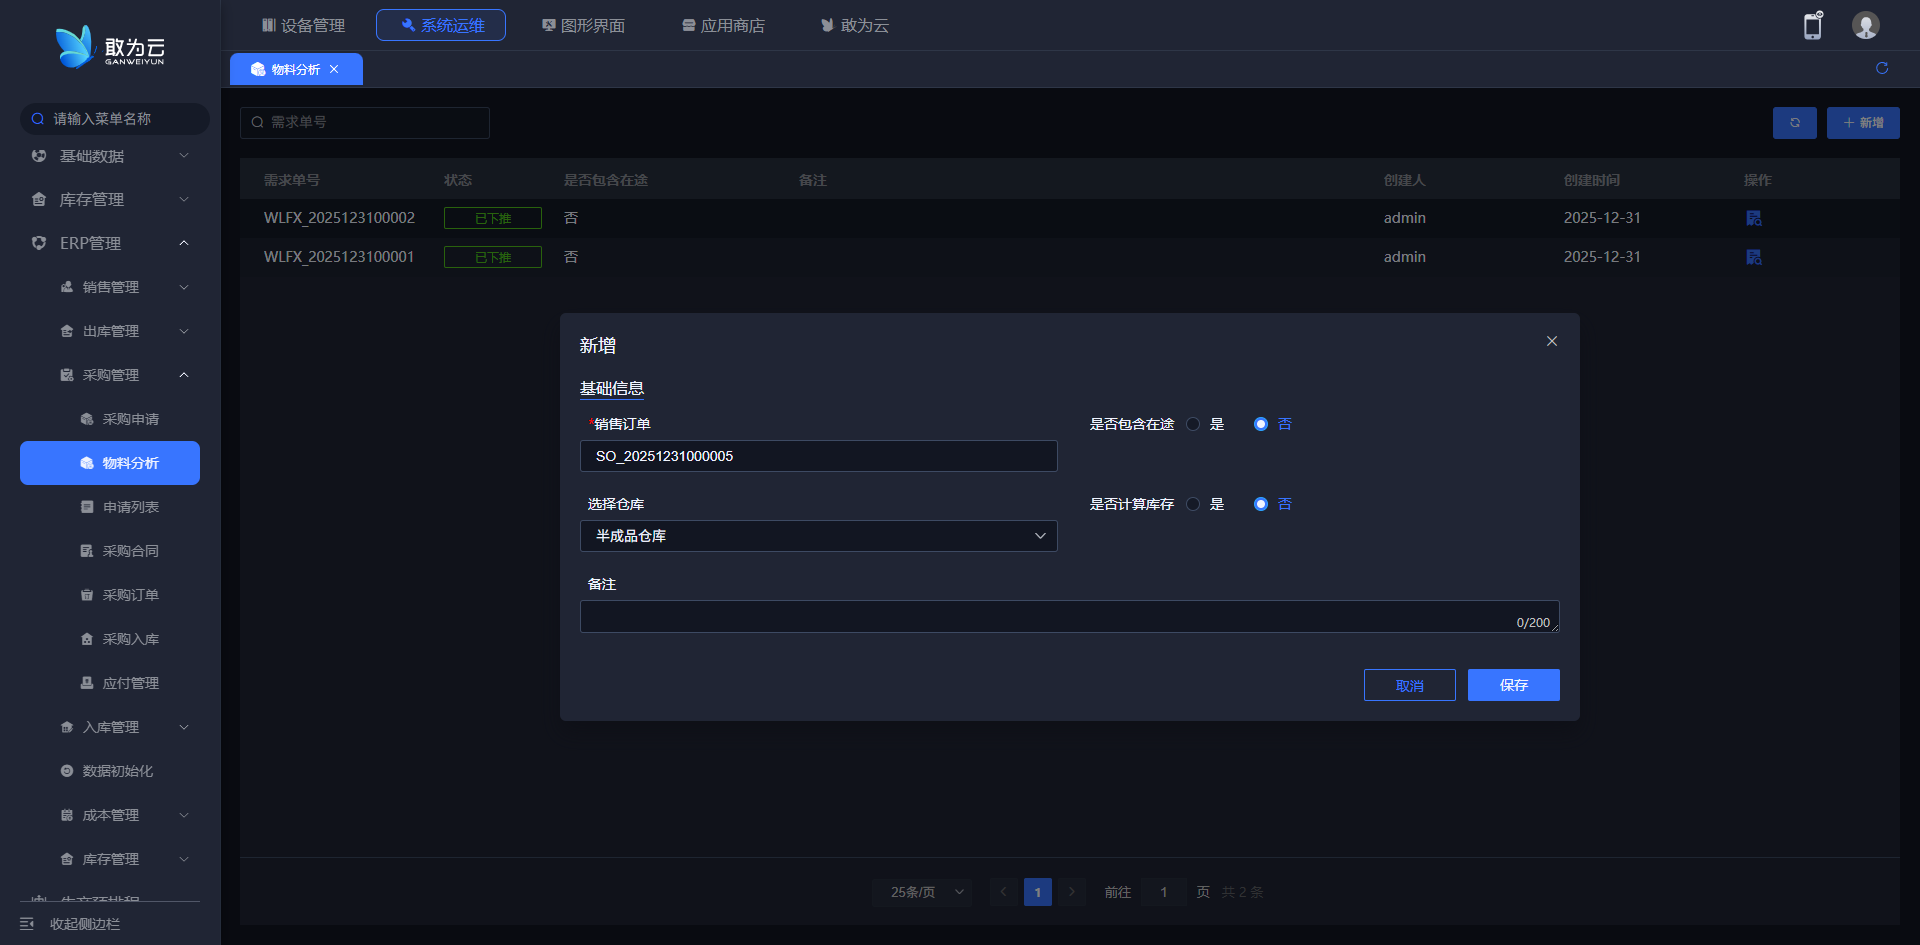Open 采购订单 in the sidebar
The height and width of the screenshot is (945, 1920).
pos(130,595)
